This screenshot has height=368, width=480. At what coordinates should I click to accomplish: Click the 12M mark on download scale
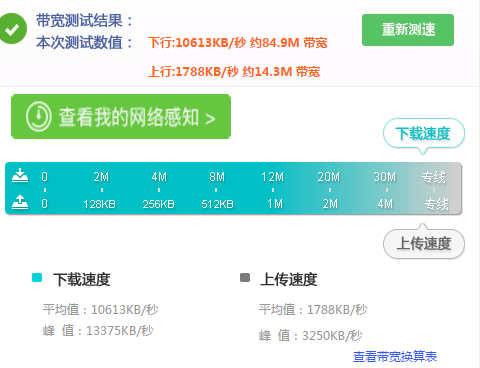[x=272, y=177]
